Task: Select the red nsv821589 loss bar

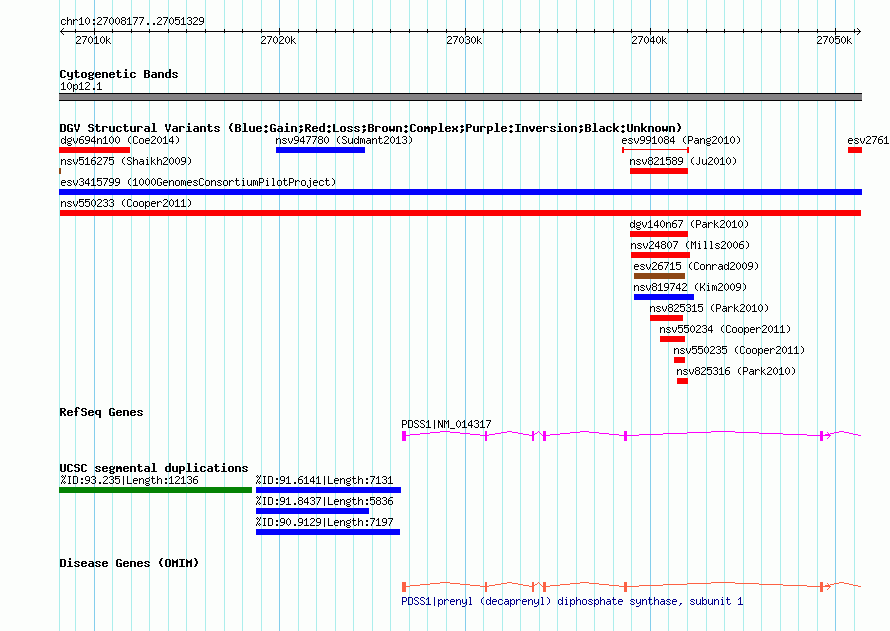Action: pyautogui.click(x=658, y=171)
